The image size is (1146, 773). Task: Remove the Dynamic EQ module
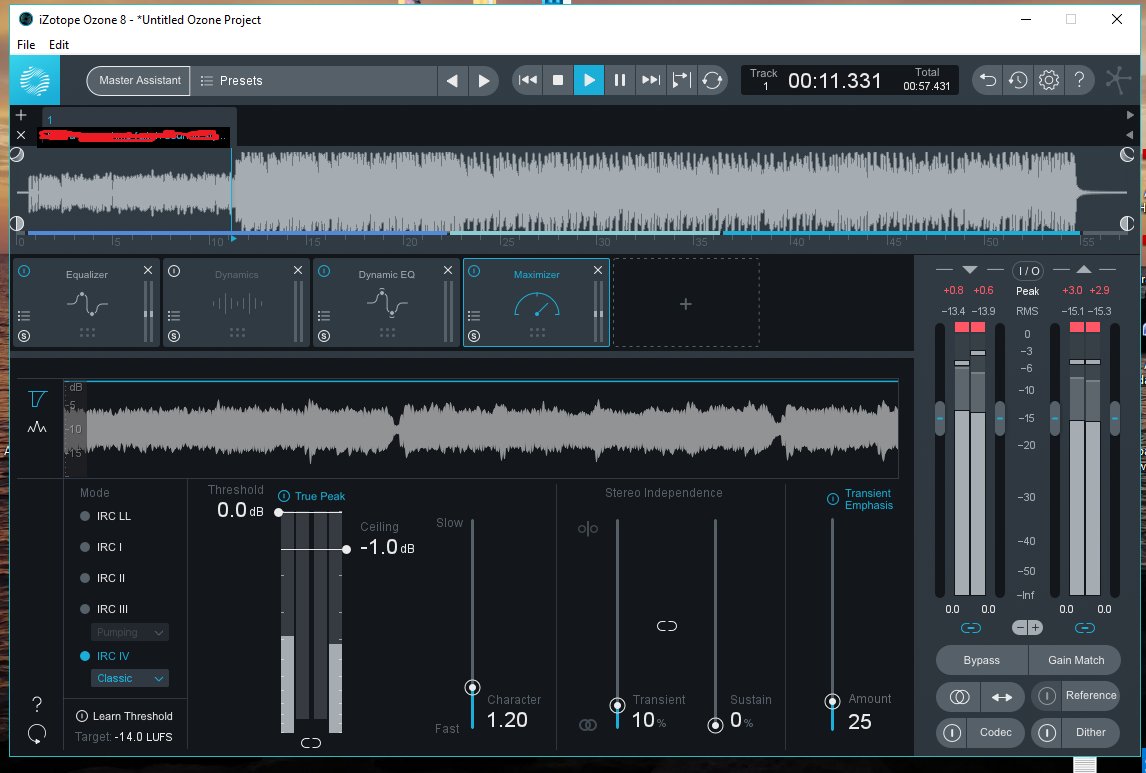coord(448,270)
